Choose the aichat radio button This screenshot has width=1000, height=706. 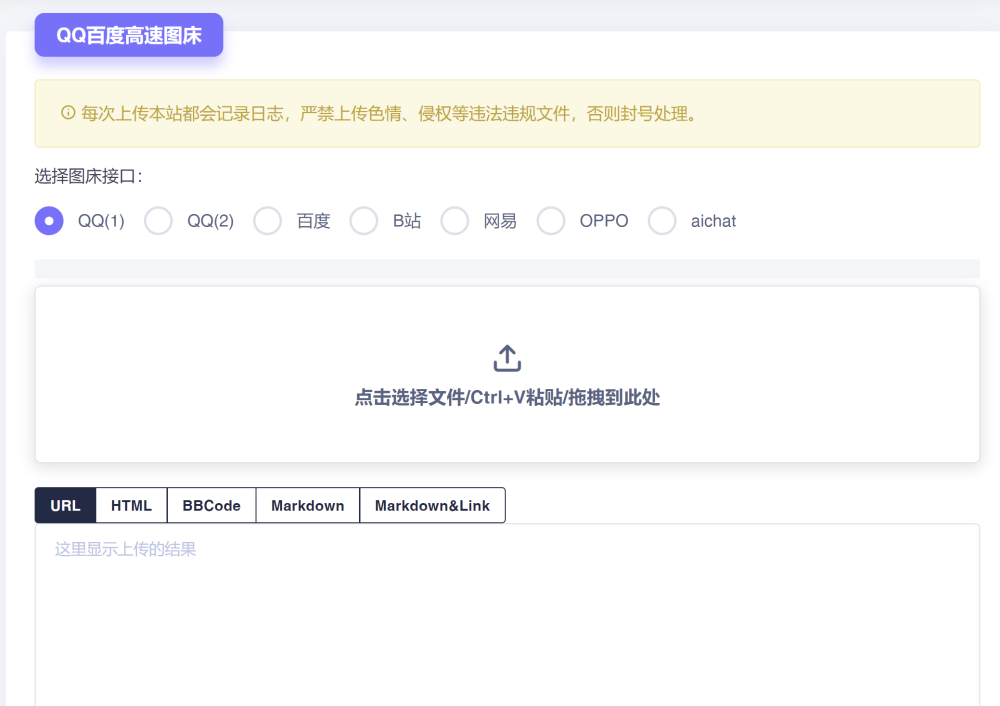pos(662,221)
